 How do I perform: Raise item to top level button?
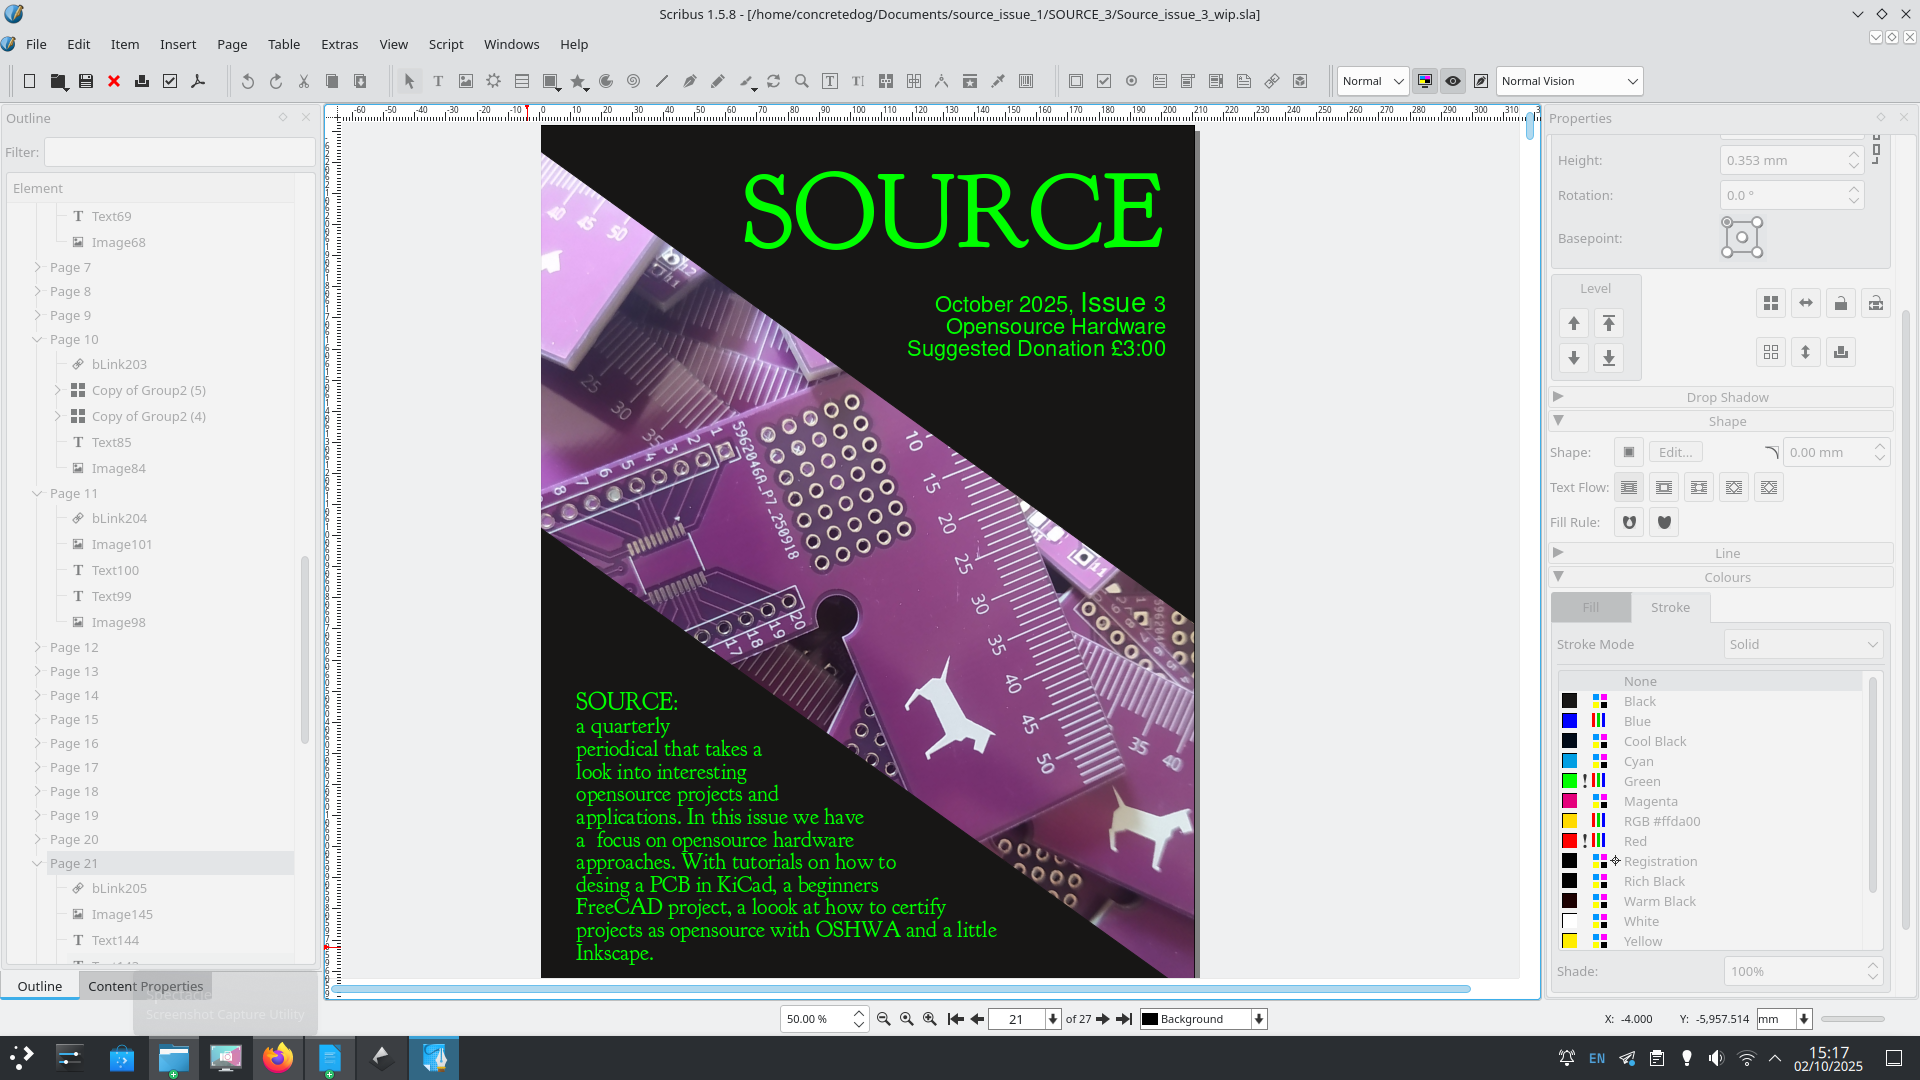tap(1609, 323)
